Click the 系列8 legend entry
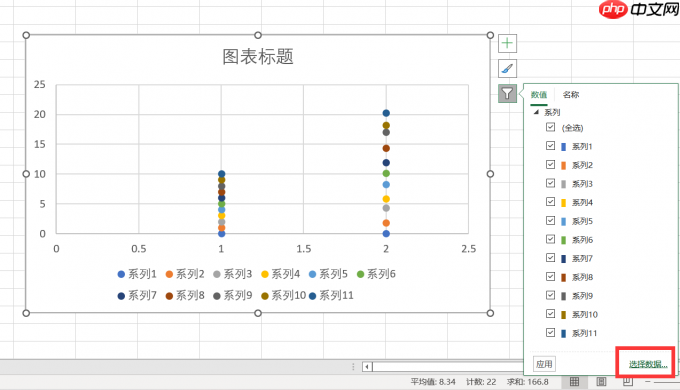680x390 pixels. [185, 296]
